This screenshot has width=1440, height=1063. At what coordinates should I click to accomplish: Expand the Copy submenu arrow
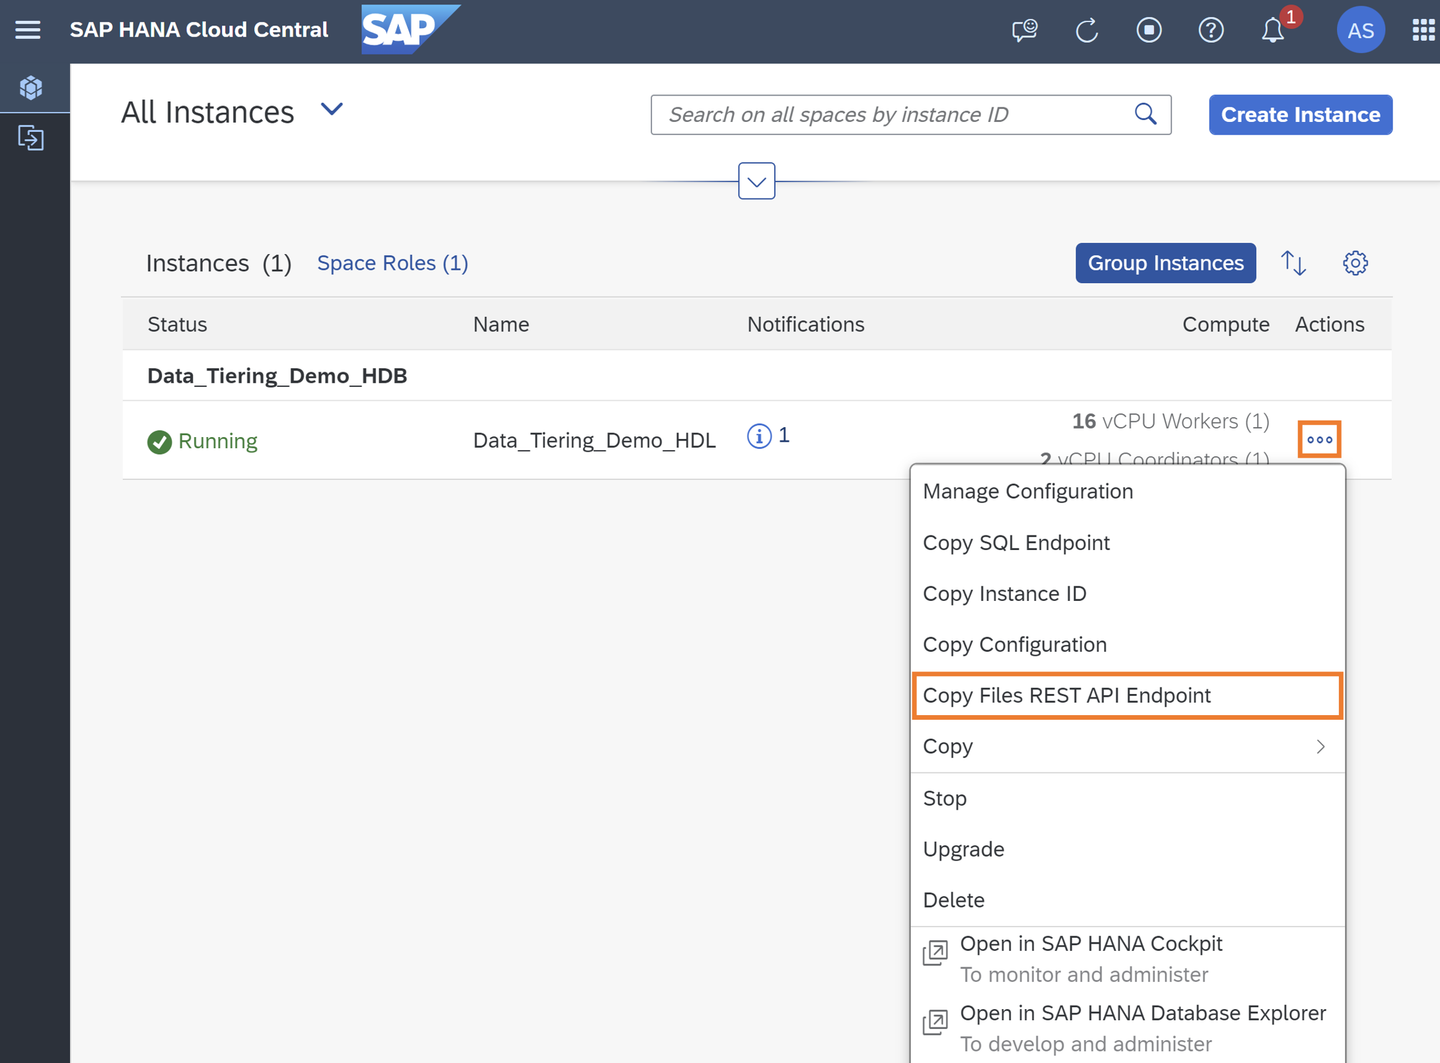[x=1321, y=747]
